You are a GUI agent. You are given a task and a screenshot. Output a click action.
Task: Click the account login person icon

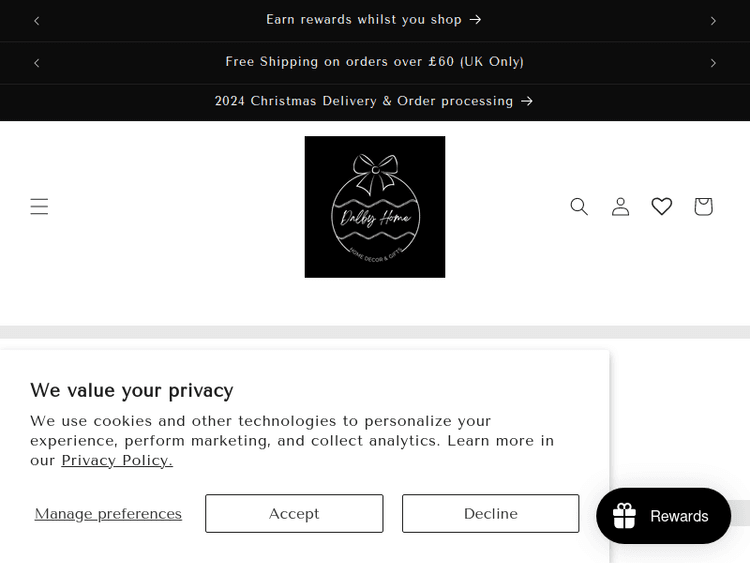620,206
